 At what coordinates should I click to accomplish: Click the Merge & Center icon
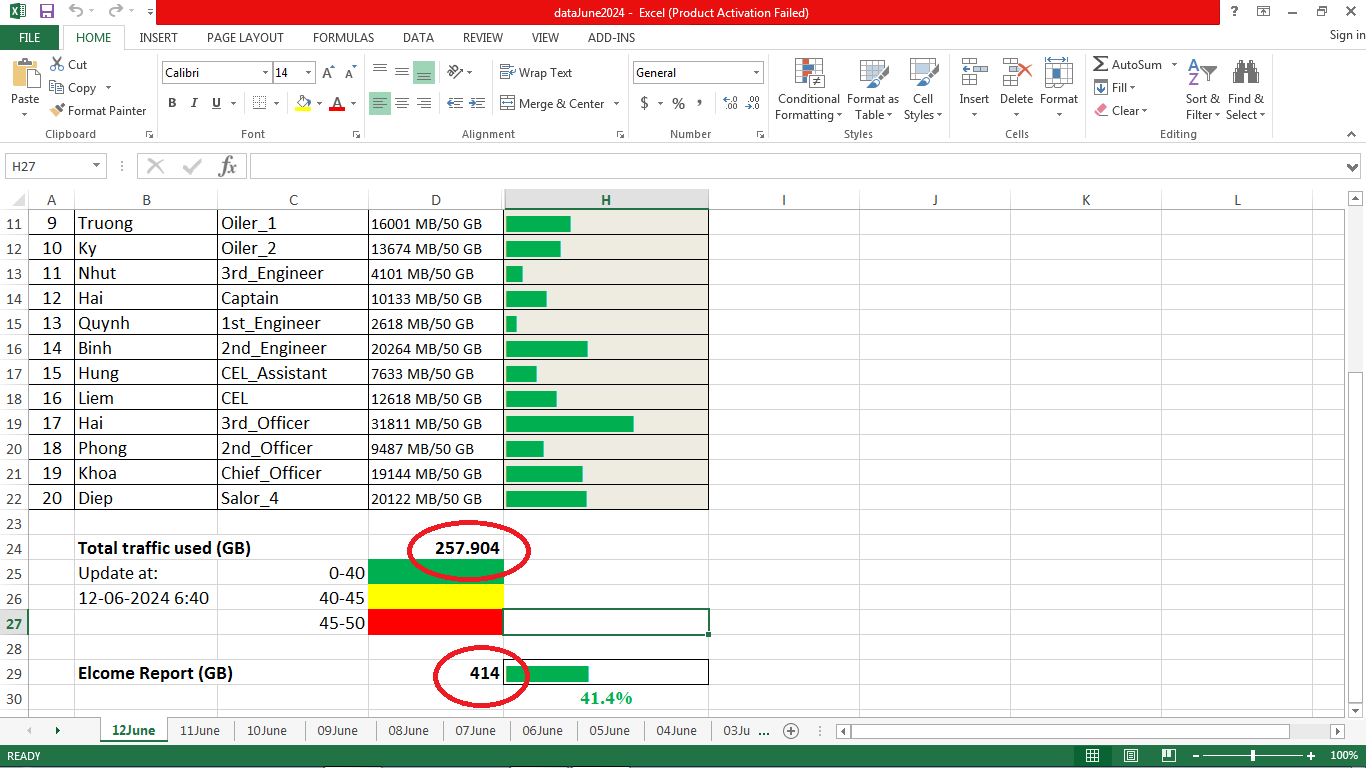(x=507, y=103)
